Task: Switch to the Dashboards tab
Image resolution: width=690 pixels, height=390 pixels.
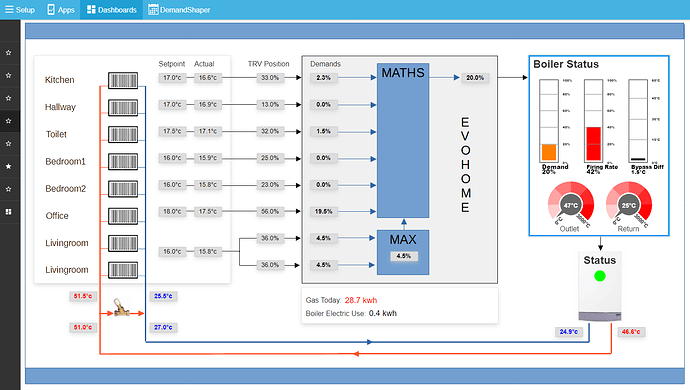Action: tap(112, 10)
